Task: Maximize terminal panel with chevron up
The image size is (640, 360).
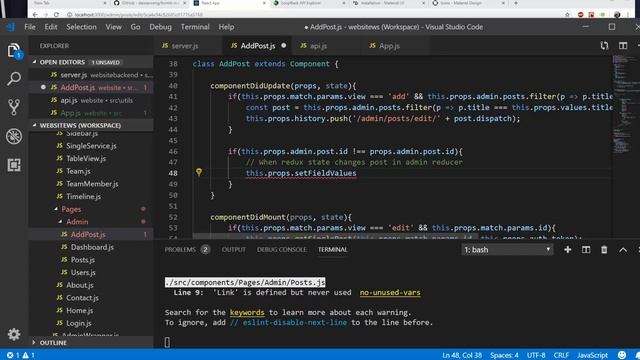Action: pyautogui.click(x=623, y=249)
